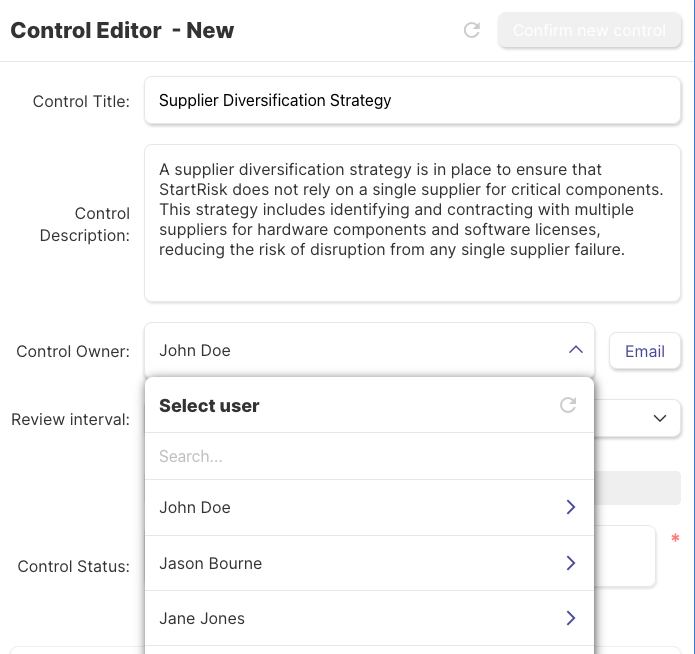Click the Control Description label

coord(85,224)
